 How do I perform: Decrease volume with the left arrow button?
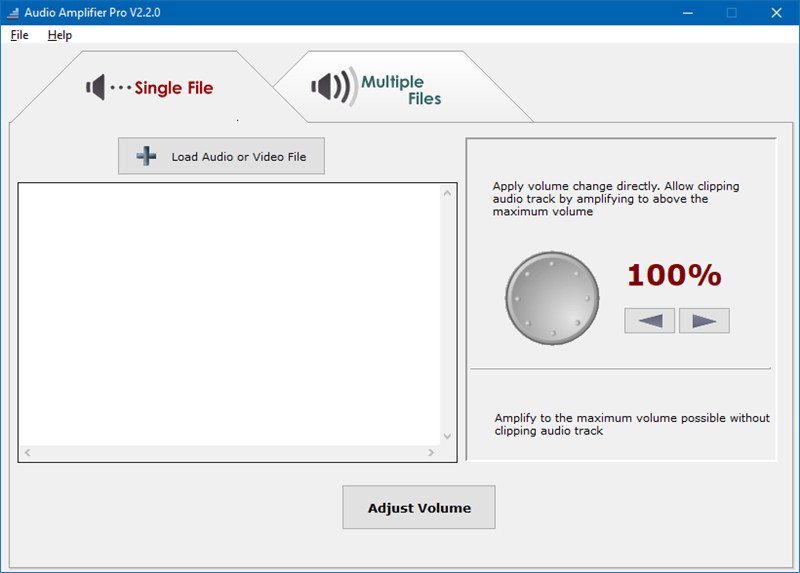point(650,321)
